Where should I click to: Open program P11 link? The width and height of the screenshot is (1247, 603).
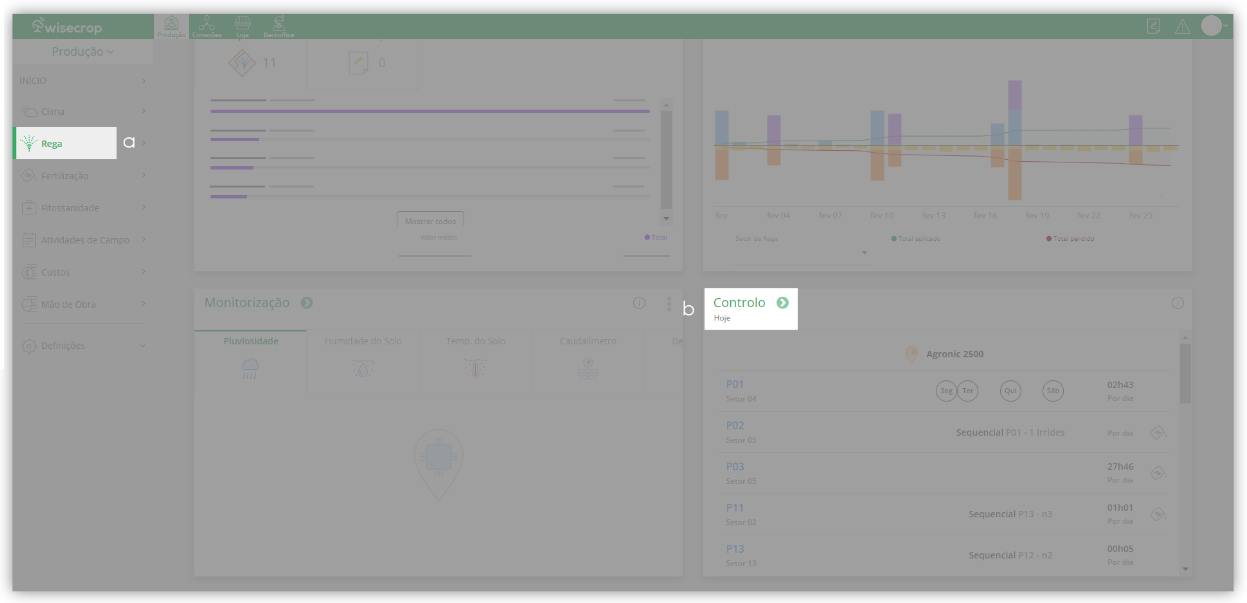pos(735,508)
